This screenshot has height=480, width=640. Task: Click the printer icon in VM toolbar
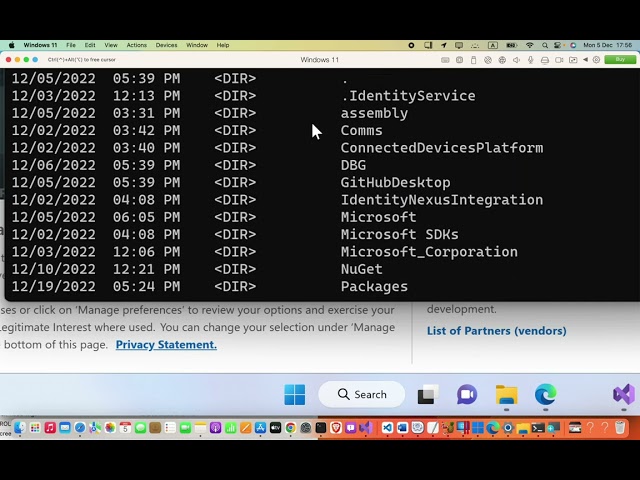pos(545,60)
